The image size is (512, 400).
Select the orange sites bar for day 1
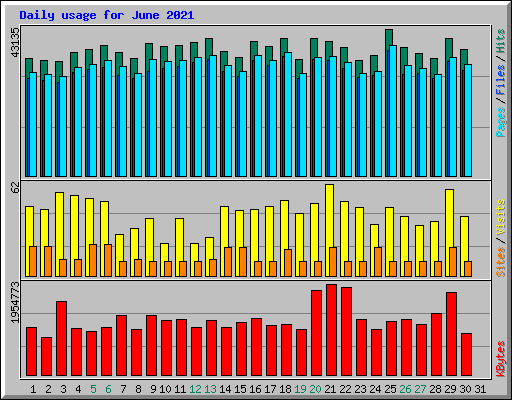click(33, 261)
